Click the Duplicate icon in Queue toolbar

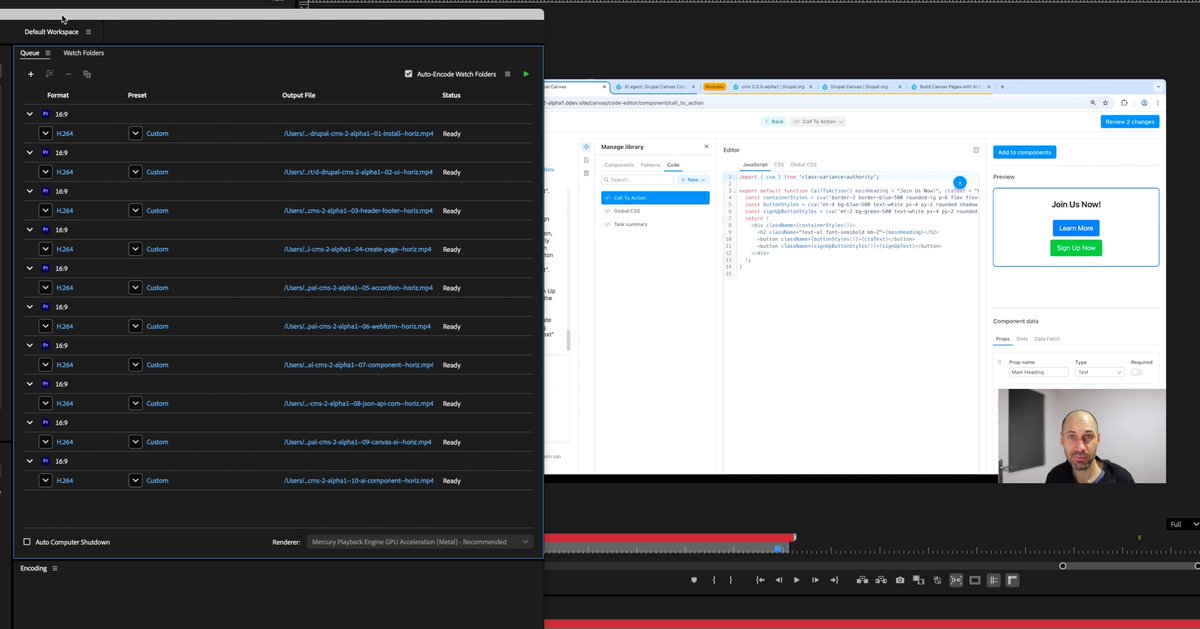tap(87, 74)
